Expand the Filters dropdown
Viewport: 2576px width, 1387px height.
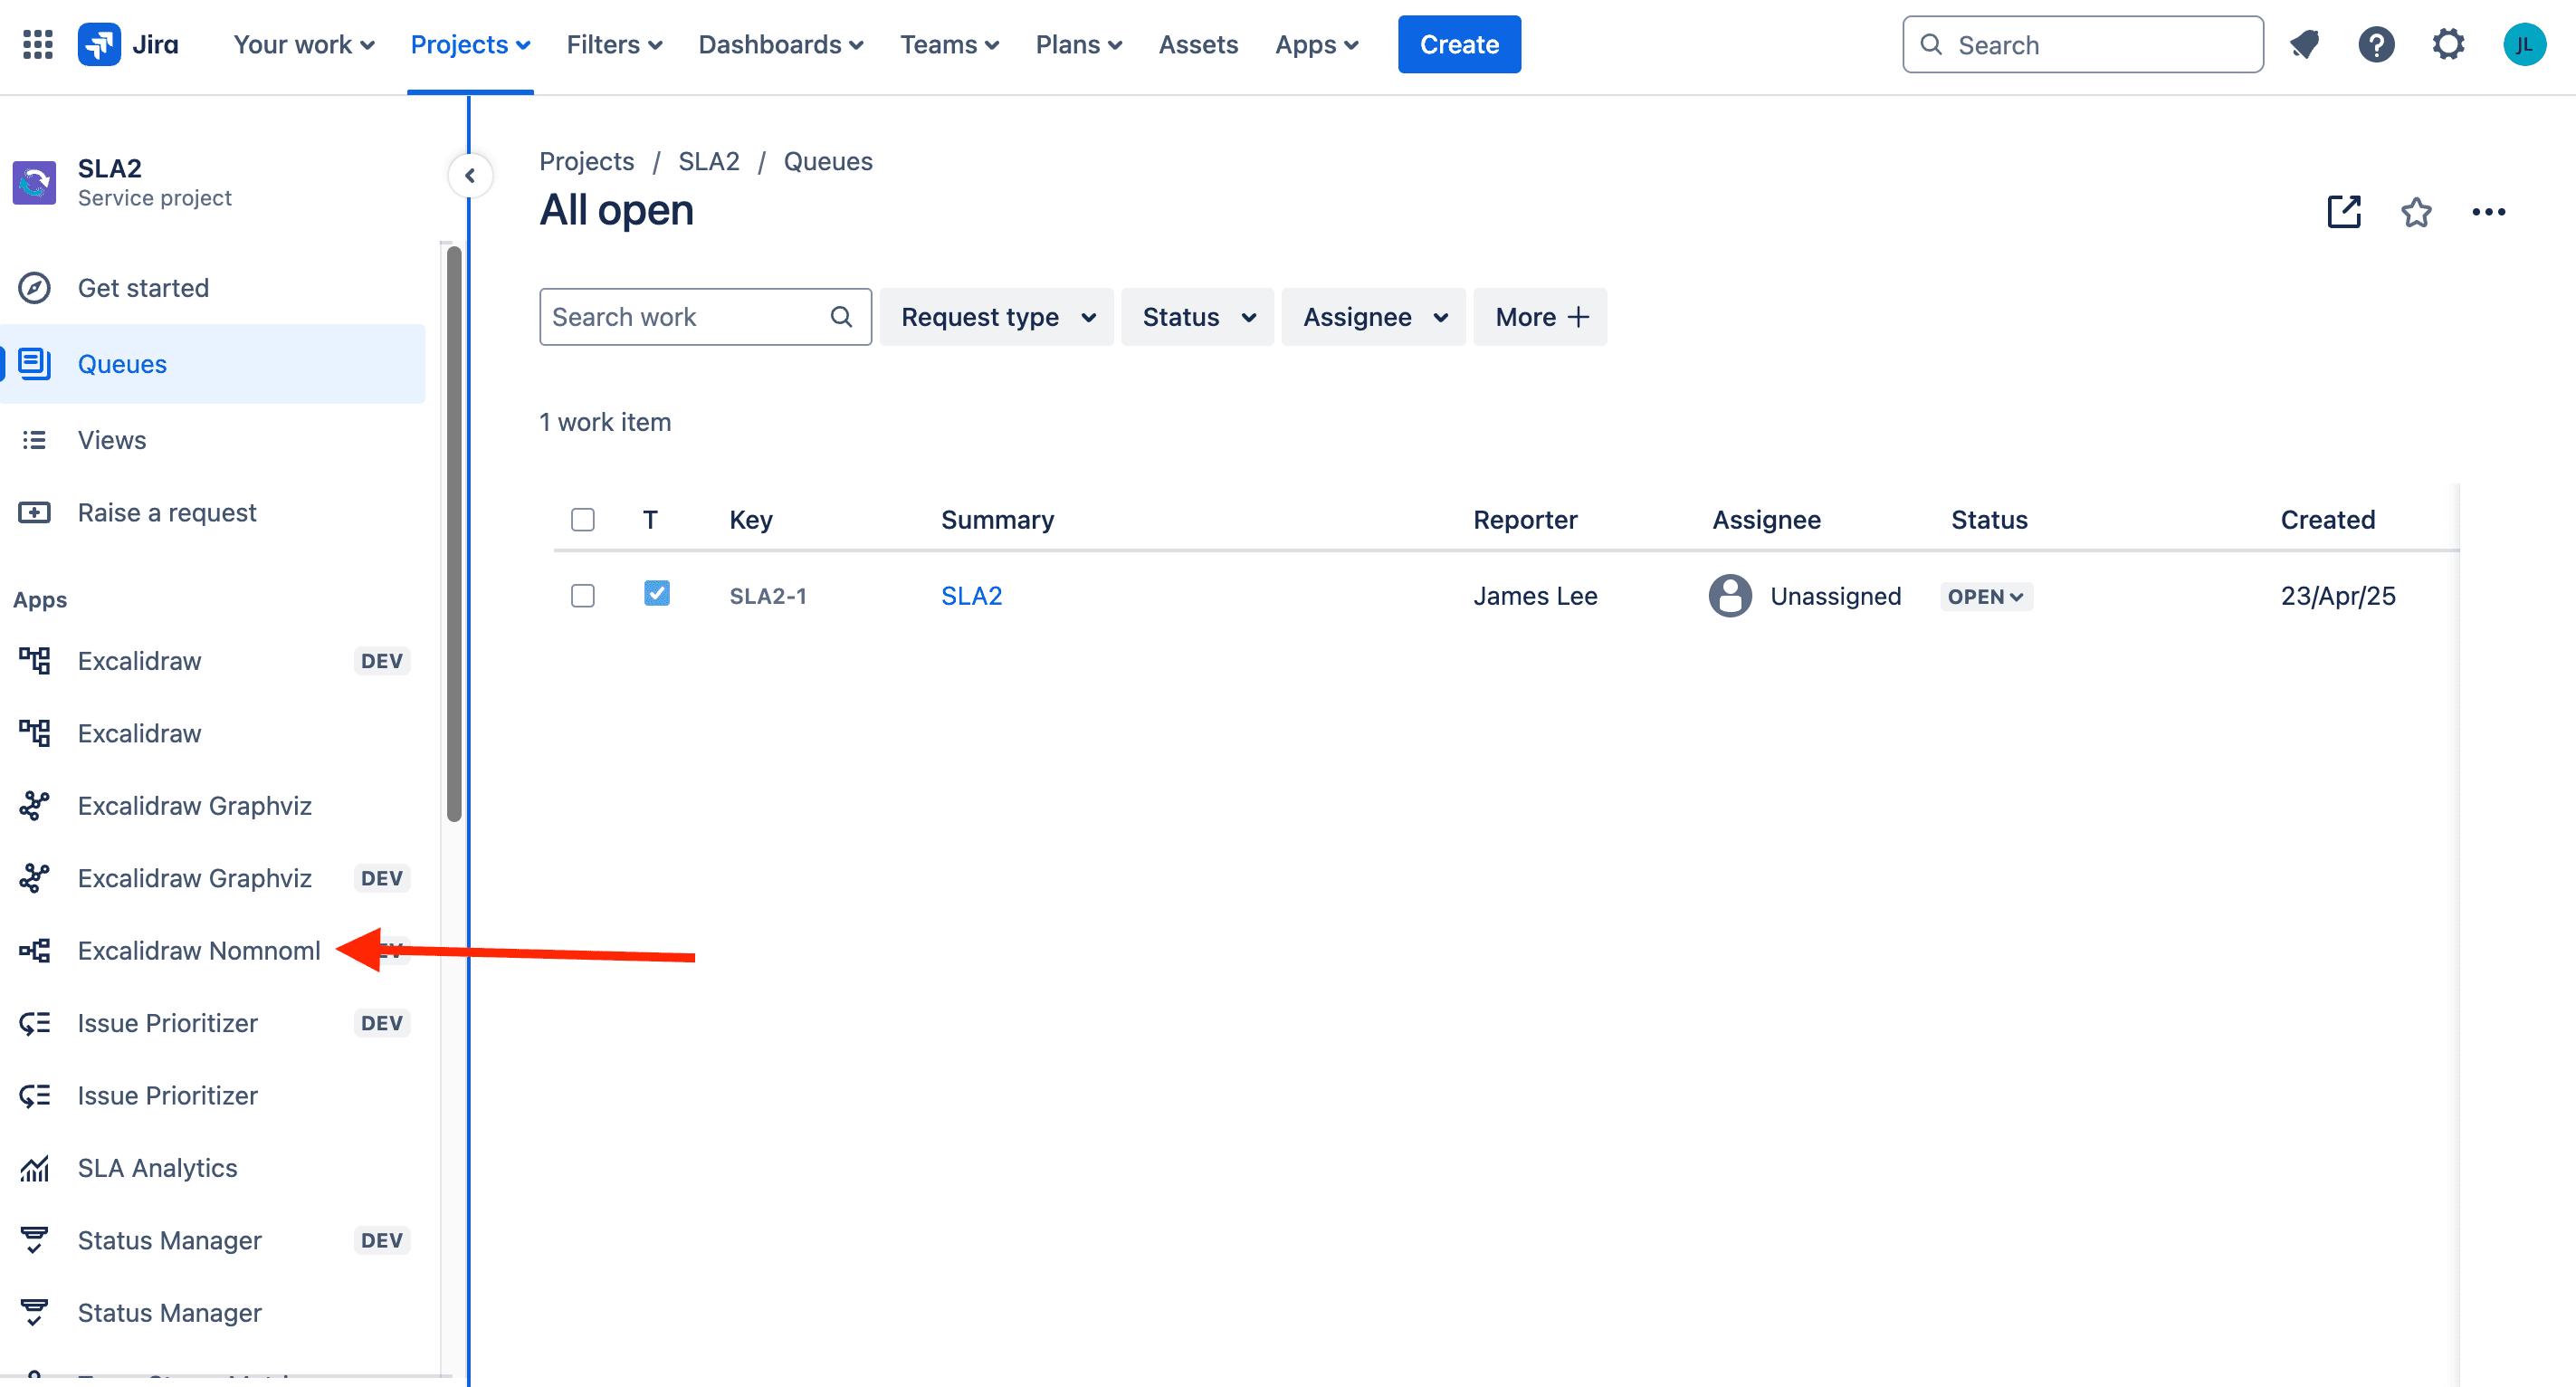tap(614, 45)
